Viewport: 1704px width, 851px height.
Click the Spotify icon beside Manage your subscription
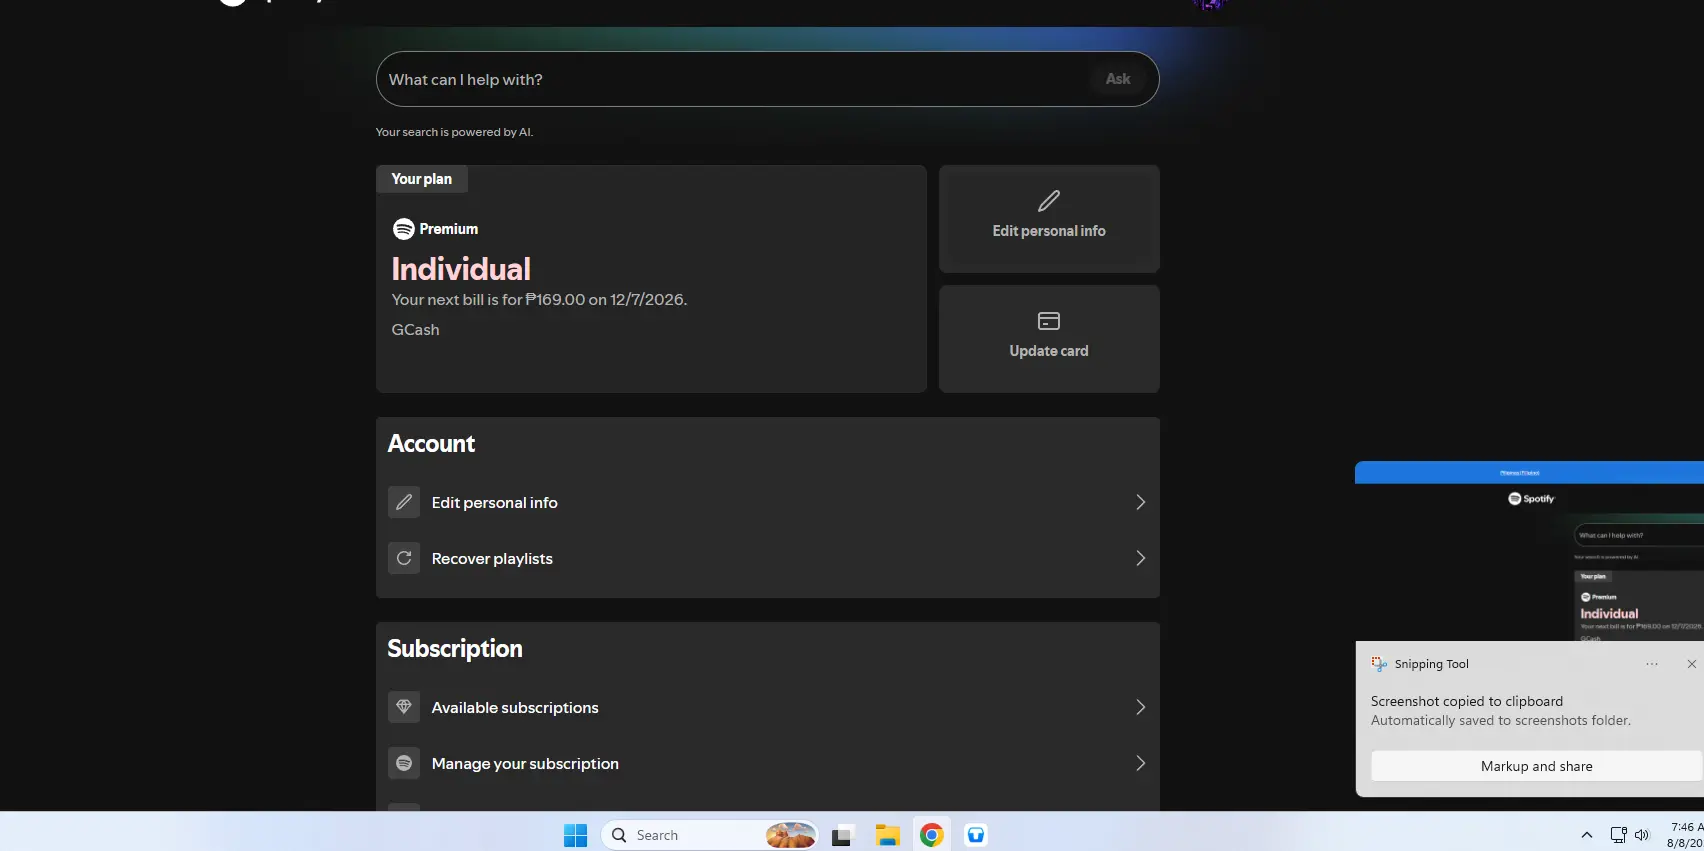pyautogui.click(x=404, y=763)
